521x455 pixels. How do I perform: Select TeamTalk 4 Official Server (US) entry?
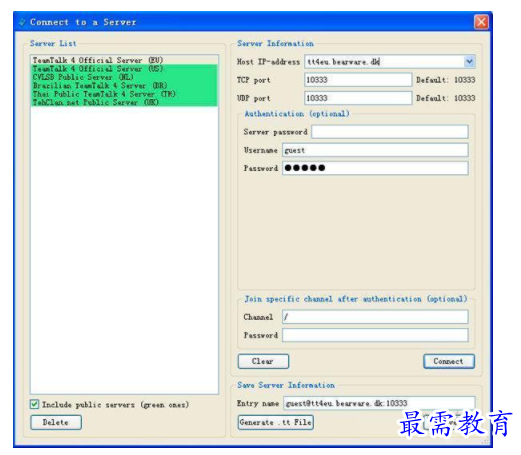(124, 69)
